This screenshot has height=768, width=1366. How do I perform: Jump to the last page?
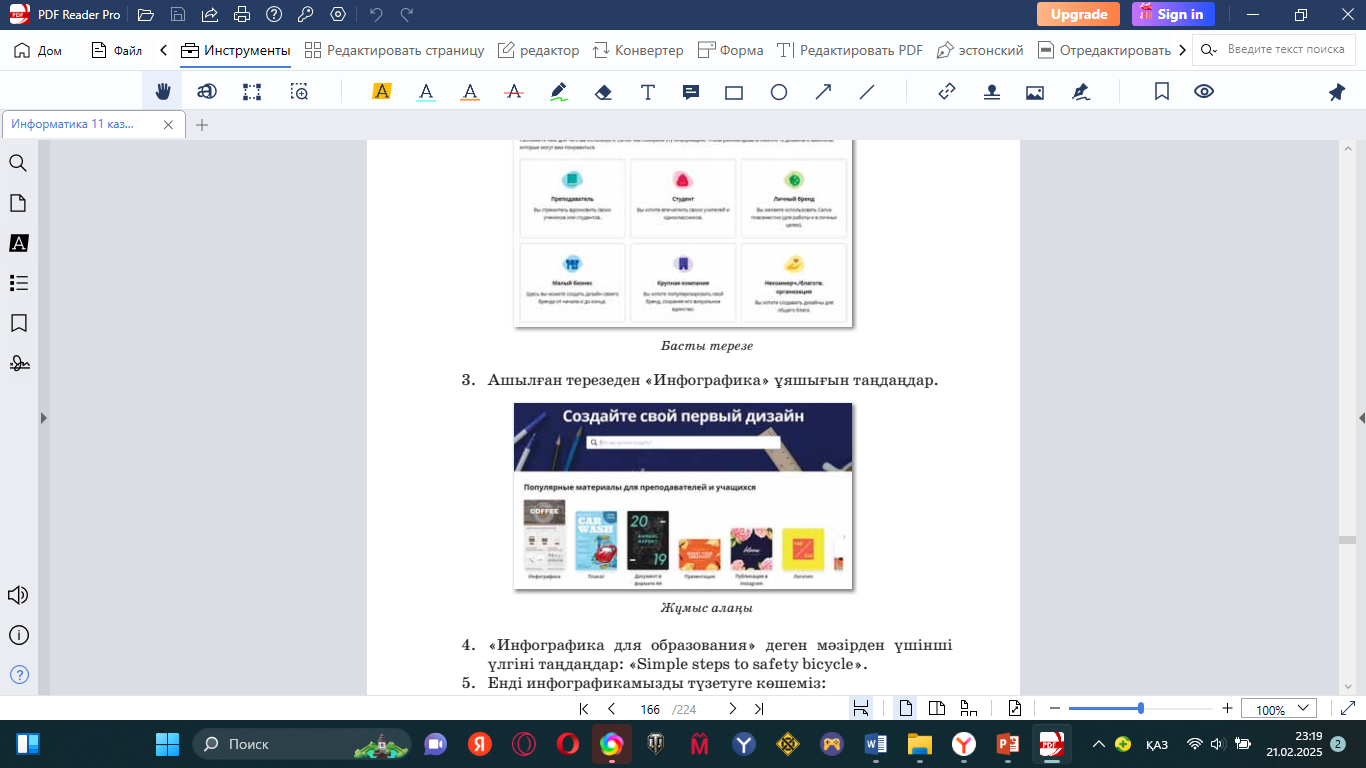(759, 709)
